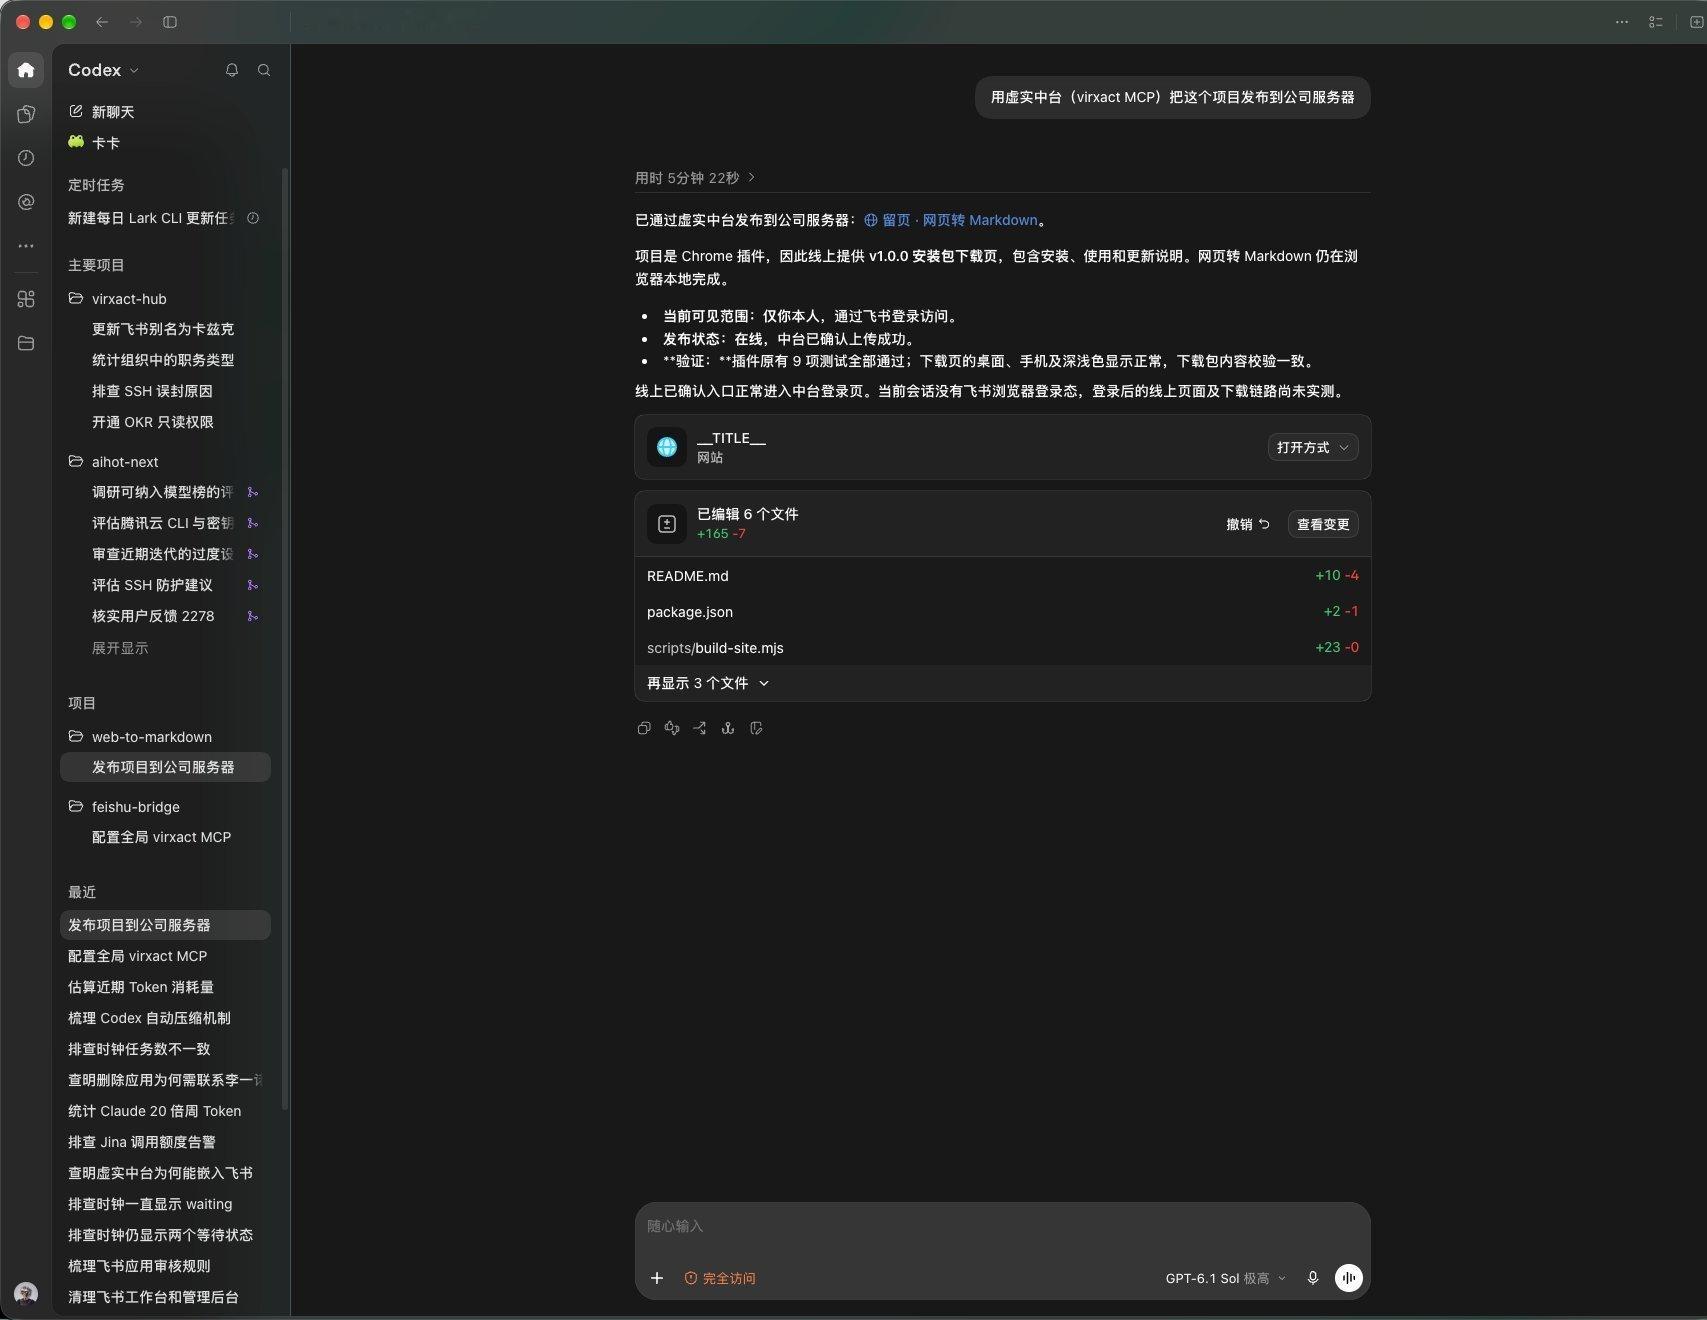Screen dimensions: 1707x1320
Task: Click the 查看变更 button
Action: click(x=1323, y=524)
